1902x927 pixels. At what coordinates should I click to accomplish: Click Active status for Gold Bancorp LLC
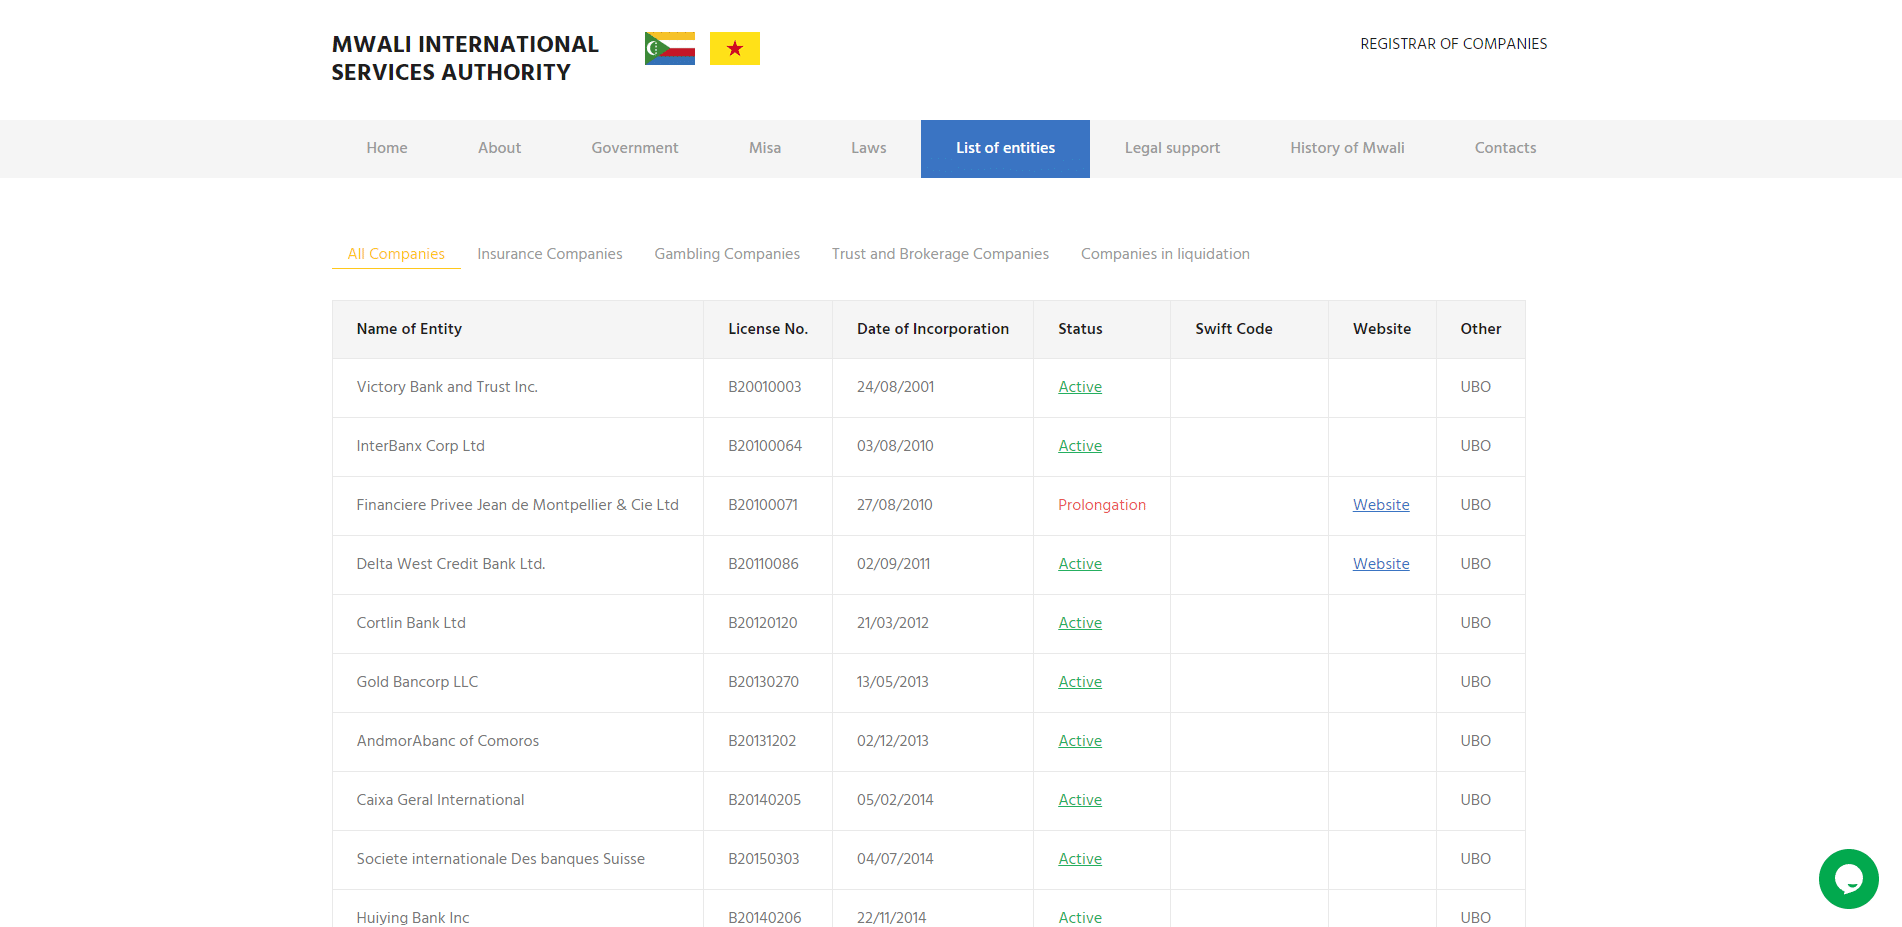click(x=1079, y=682)
